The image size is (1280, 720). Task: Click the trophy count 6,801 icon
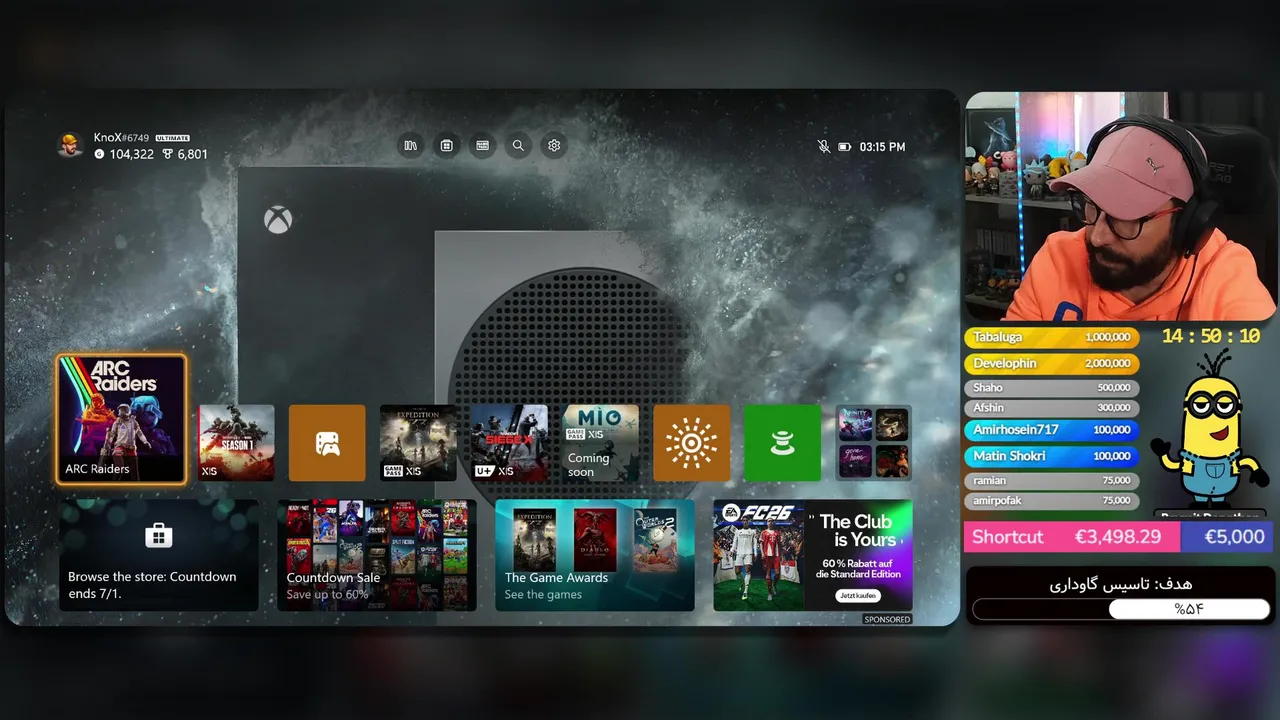pyautogui.click(x=168, y=154)
